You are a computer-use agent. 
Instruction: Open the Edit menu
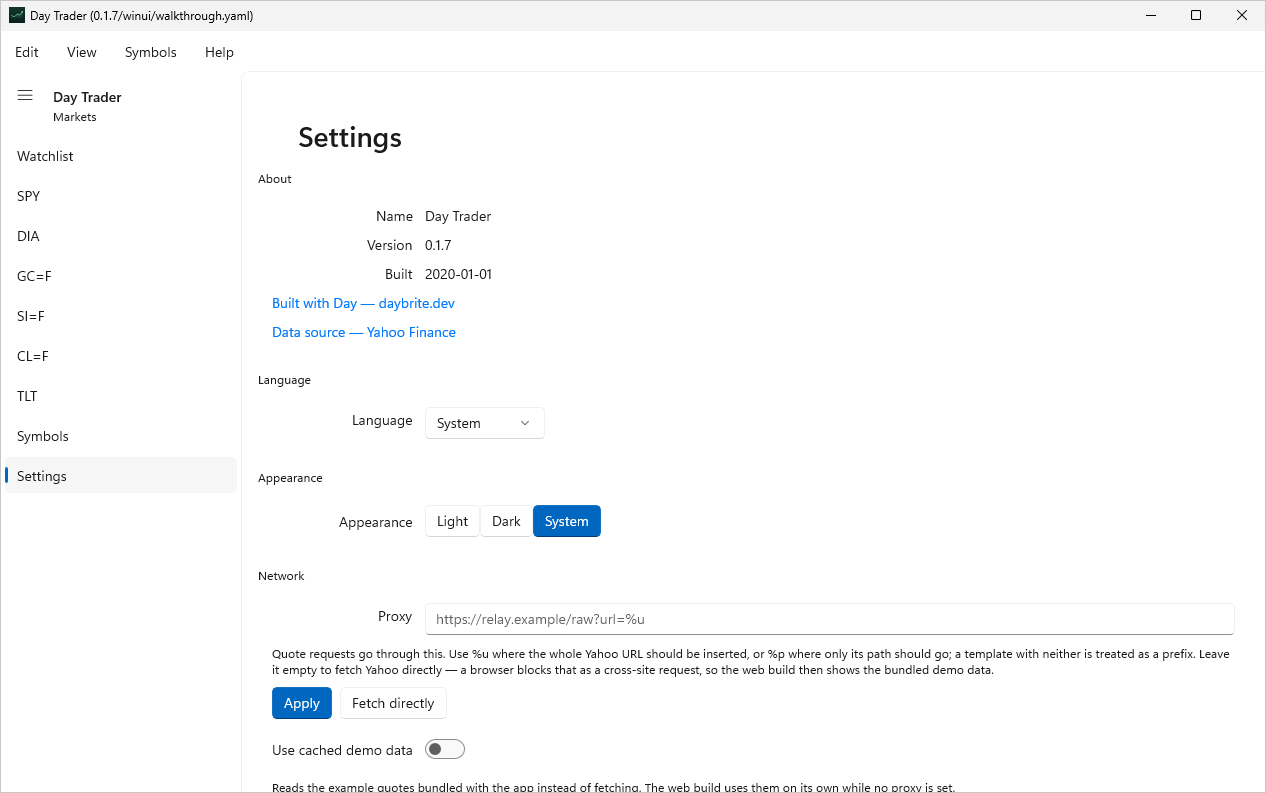click(27, 52)
